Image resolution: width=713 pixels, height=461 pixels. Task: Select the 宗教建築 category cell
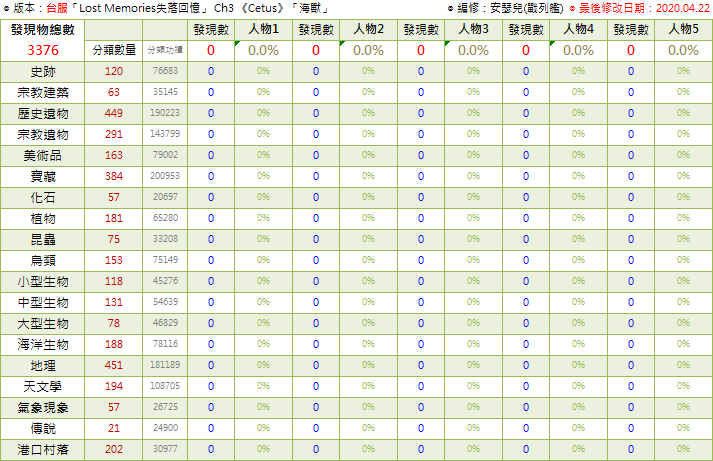click(x=43, y=92)
